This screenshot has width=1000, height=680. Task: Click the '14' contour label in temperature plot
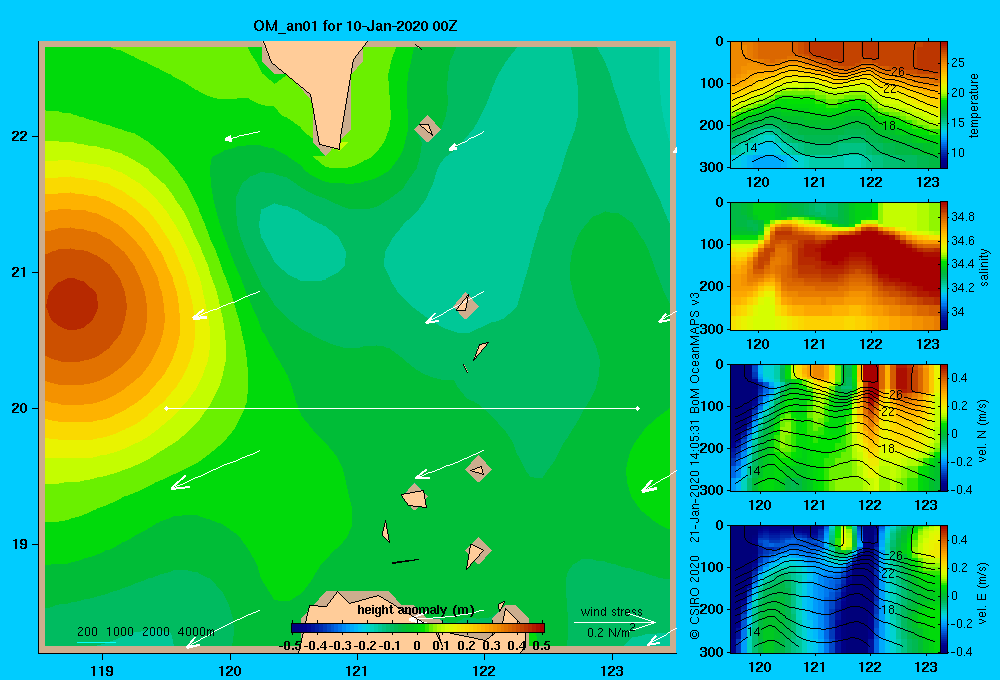[x=751, y=147]
